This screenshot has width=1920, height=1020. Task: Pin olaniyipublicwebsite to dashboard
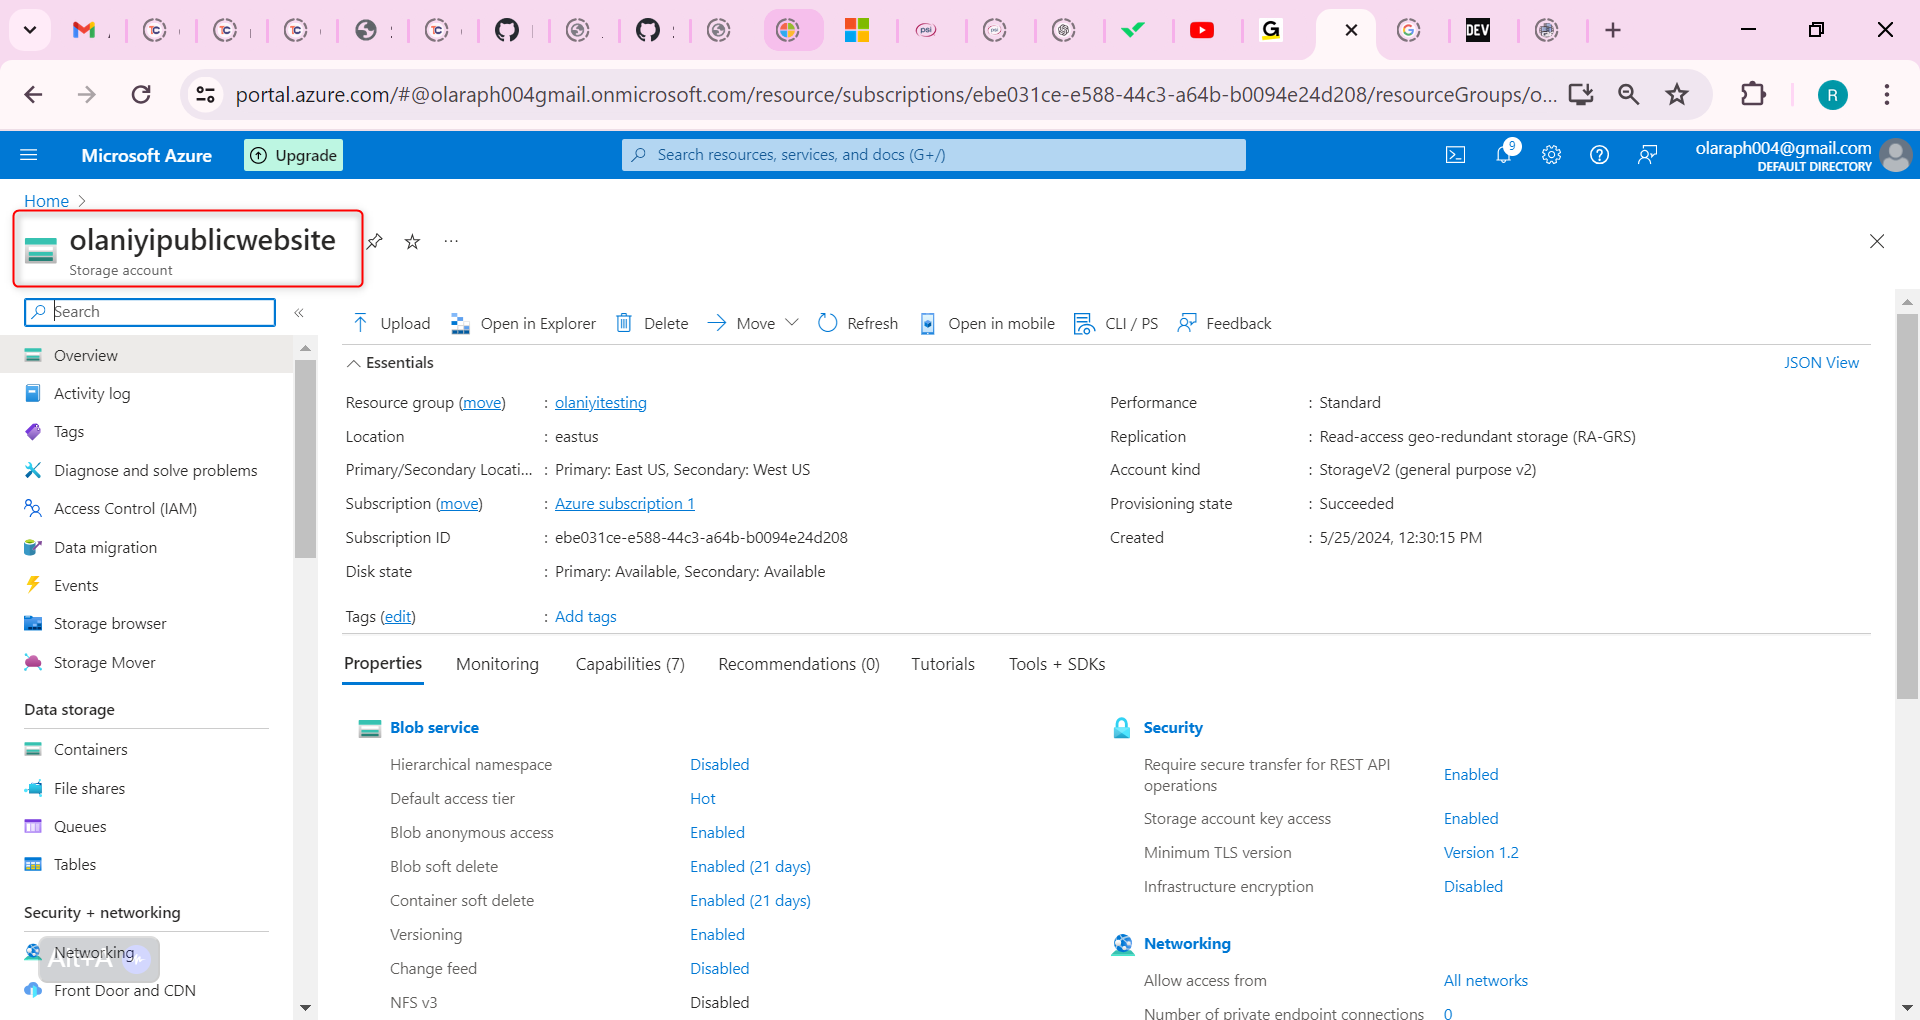[x=374, y=241]
